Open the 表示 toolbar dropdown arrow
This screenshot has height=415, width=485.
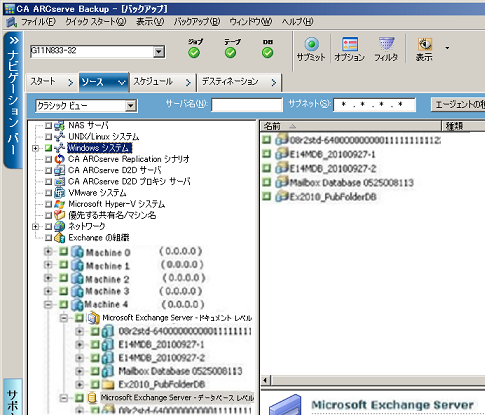coord(447,48)
